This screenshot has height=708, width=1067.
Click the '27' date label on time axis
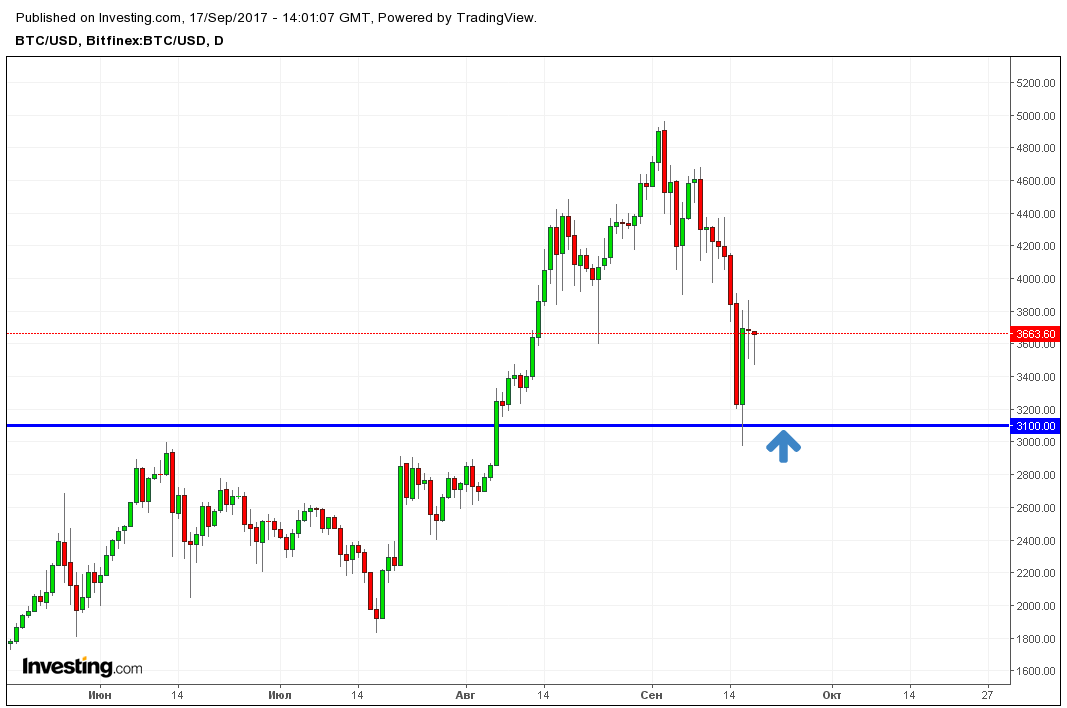coord(987,695)
